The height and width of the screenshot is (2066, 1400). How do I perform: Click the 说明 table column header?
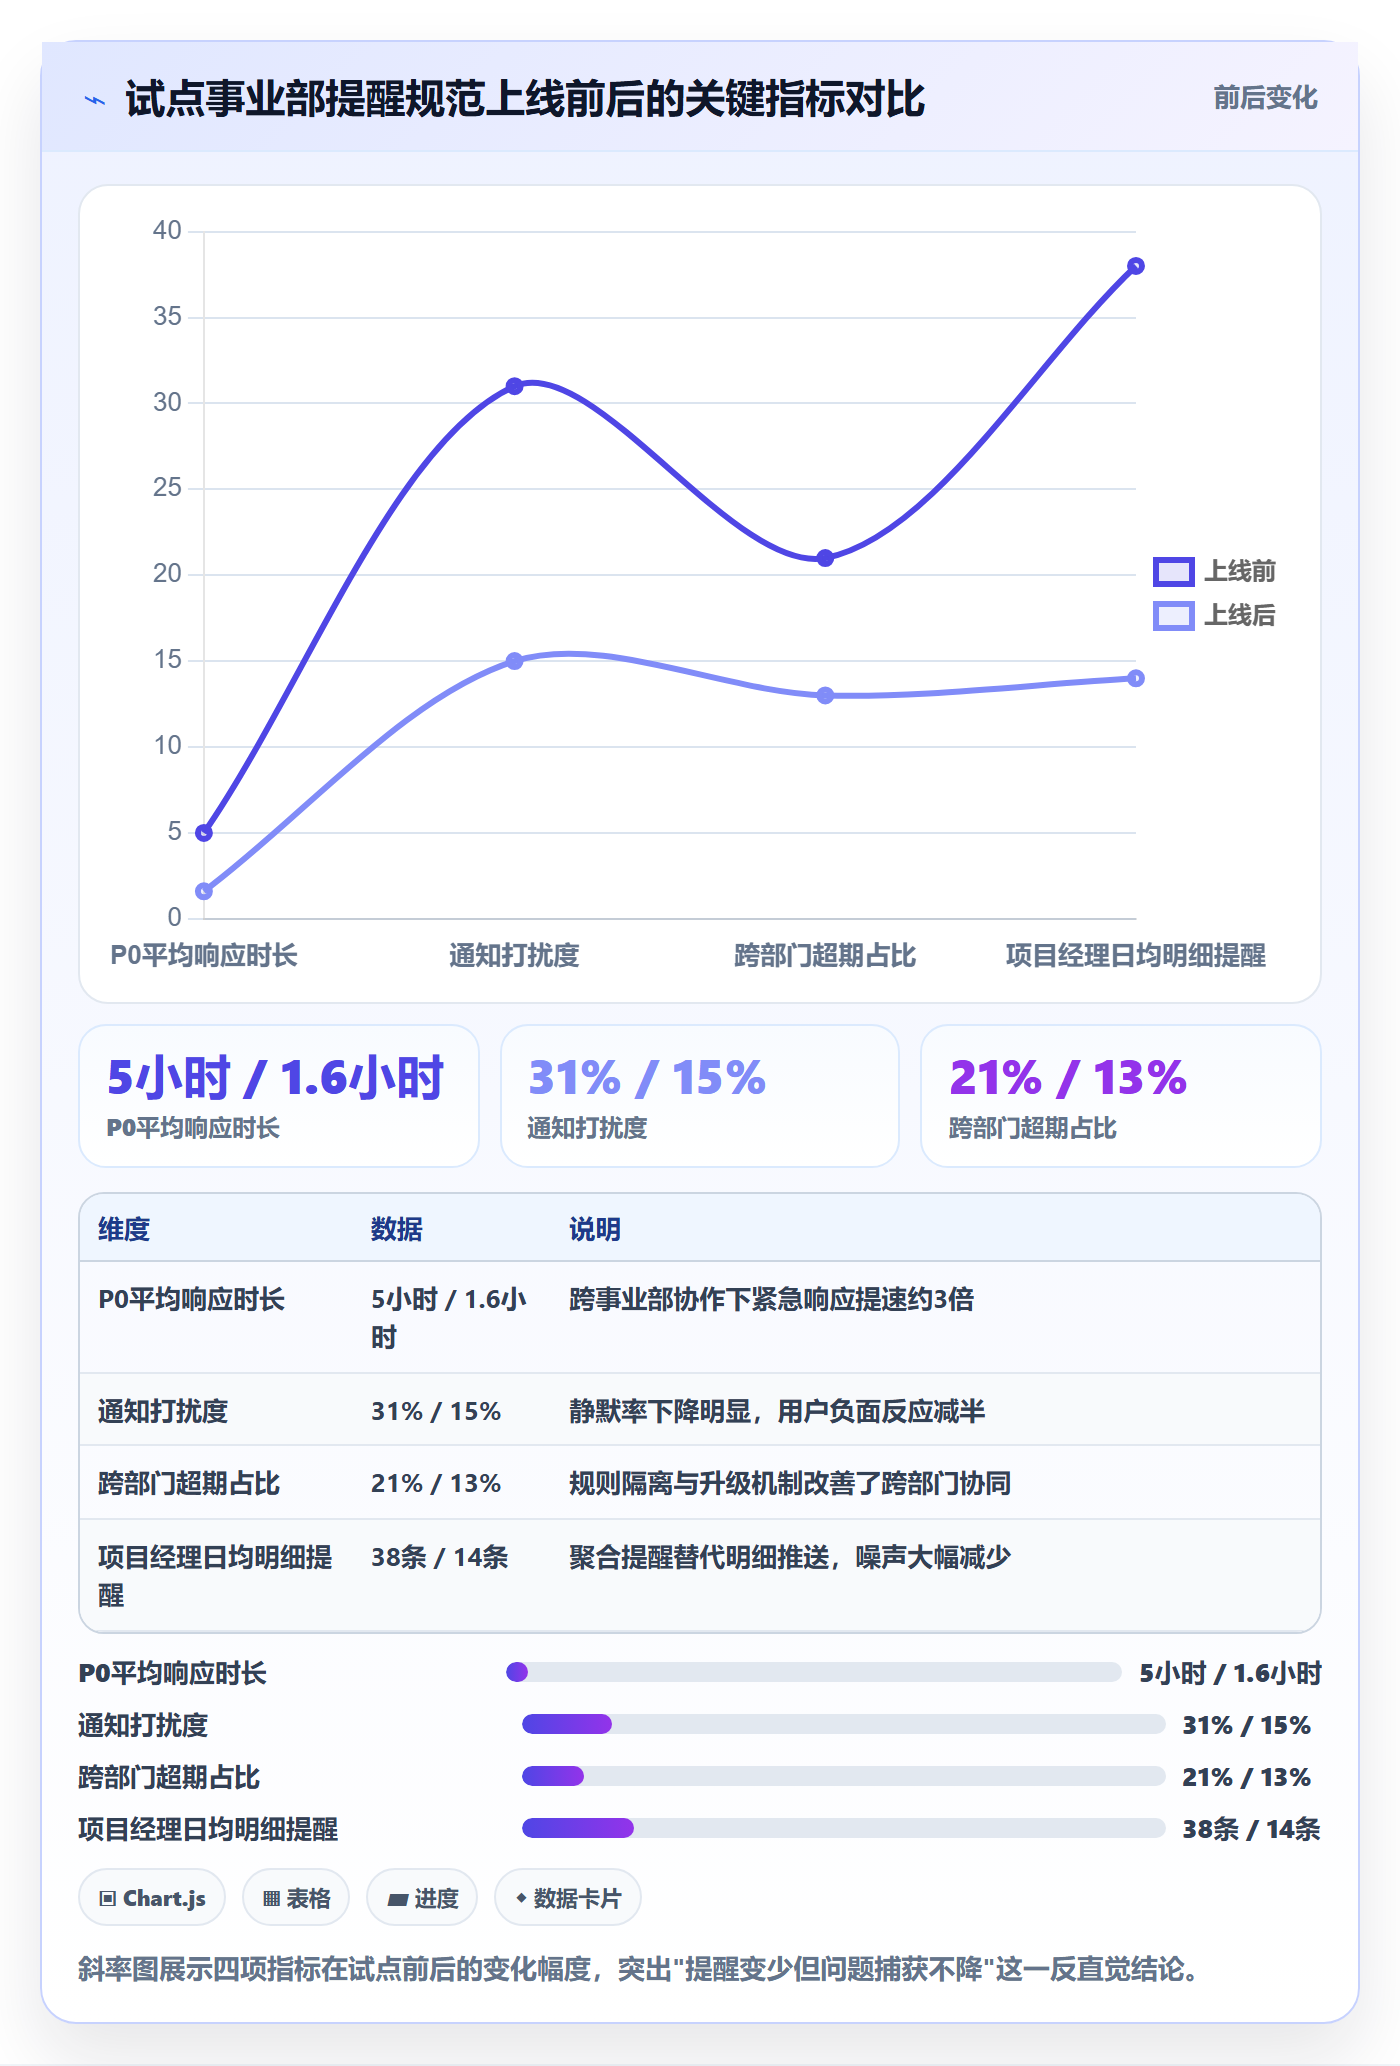[595, 1229]
